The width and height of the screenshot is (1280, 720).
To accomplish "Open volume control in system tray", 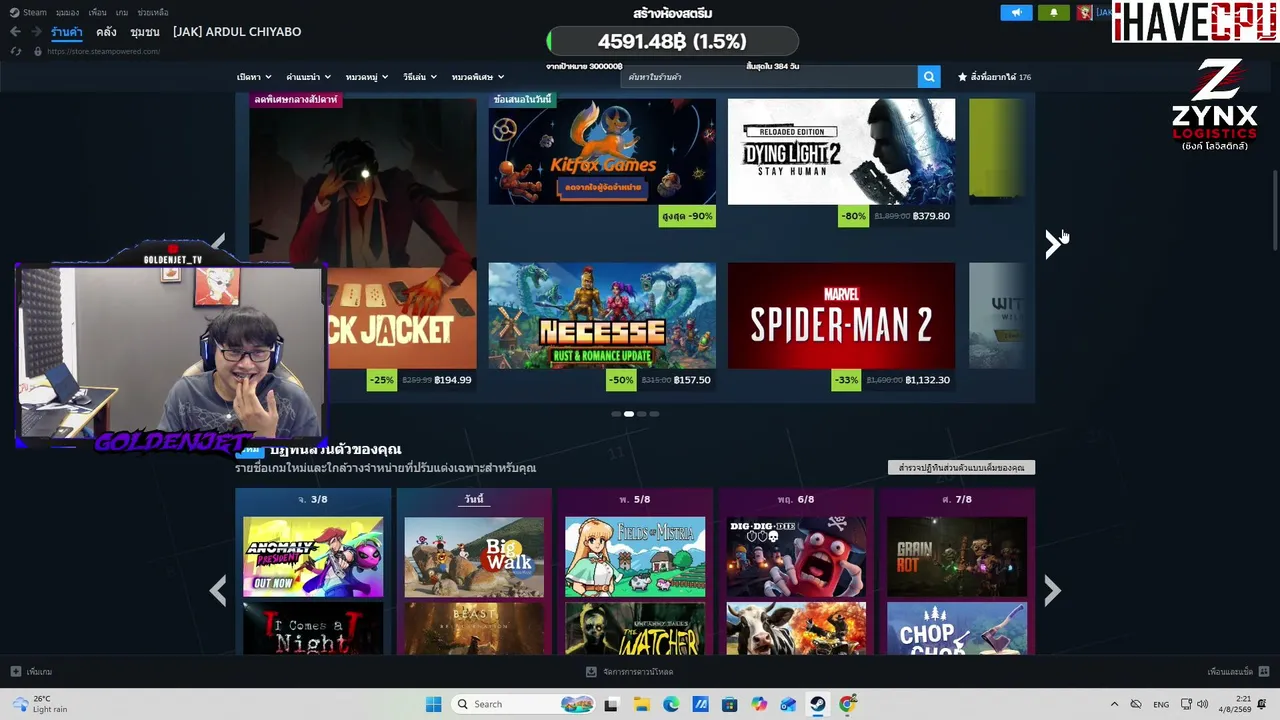I will (1202, 704).
